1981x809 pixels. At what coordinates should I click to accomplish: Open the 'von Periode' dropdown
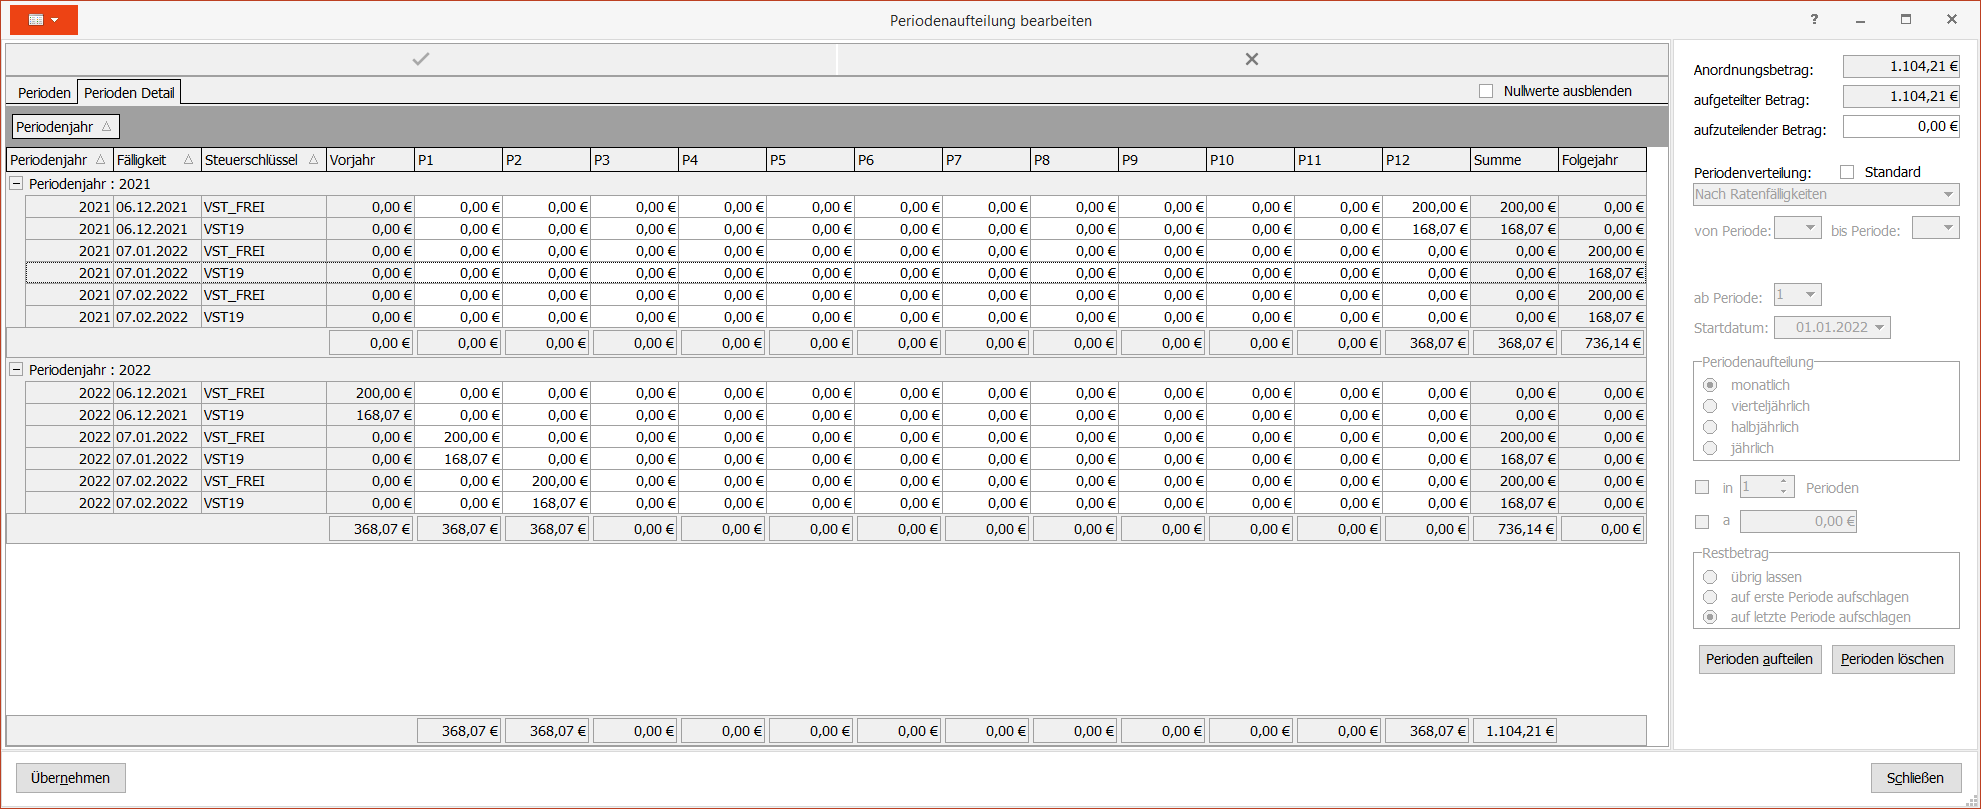coord(1798,228)
